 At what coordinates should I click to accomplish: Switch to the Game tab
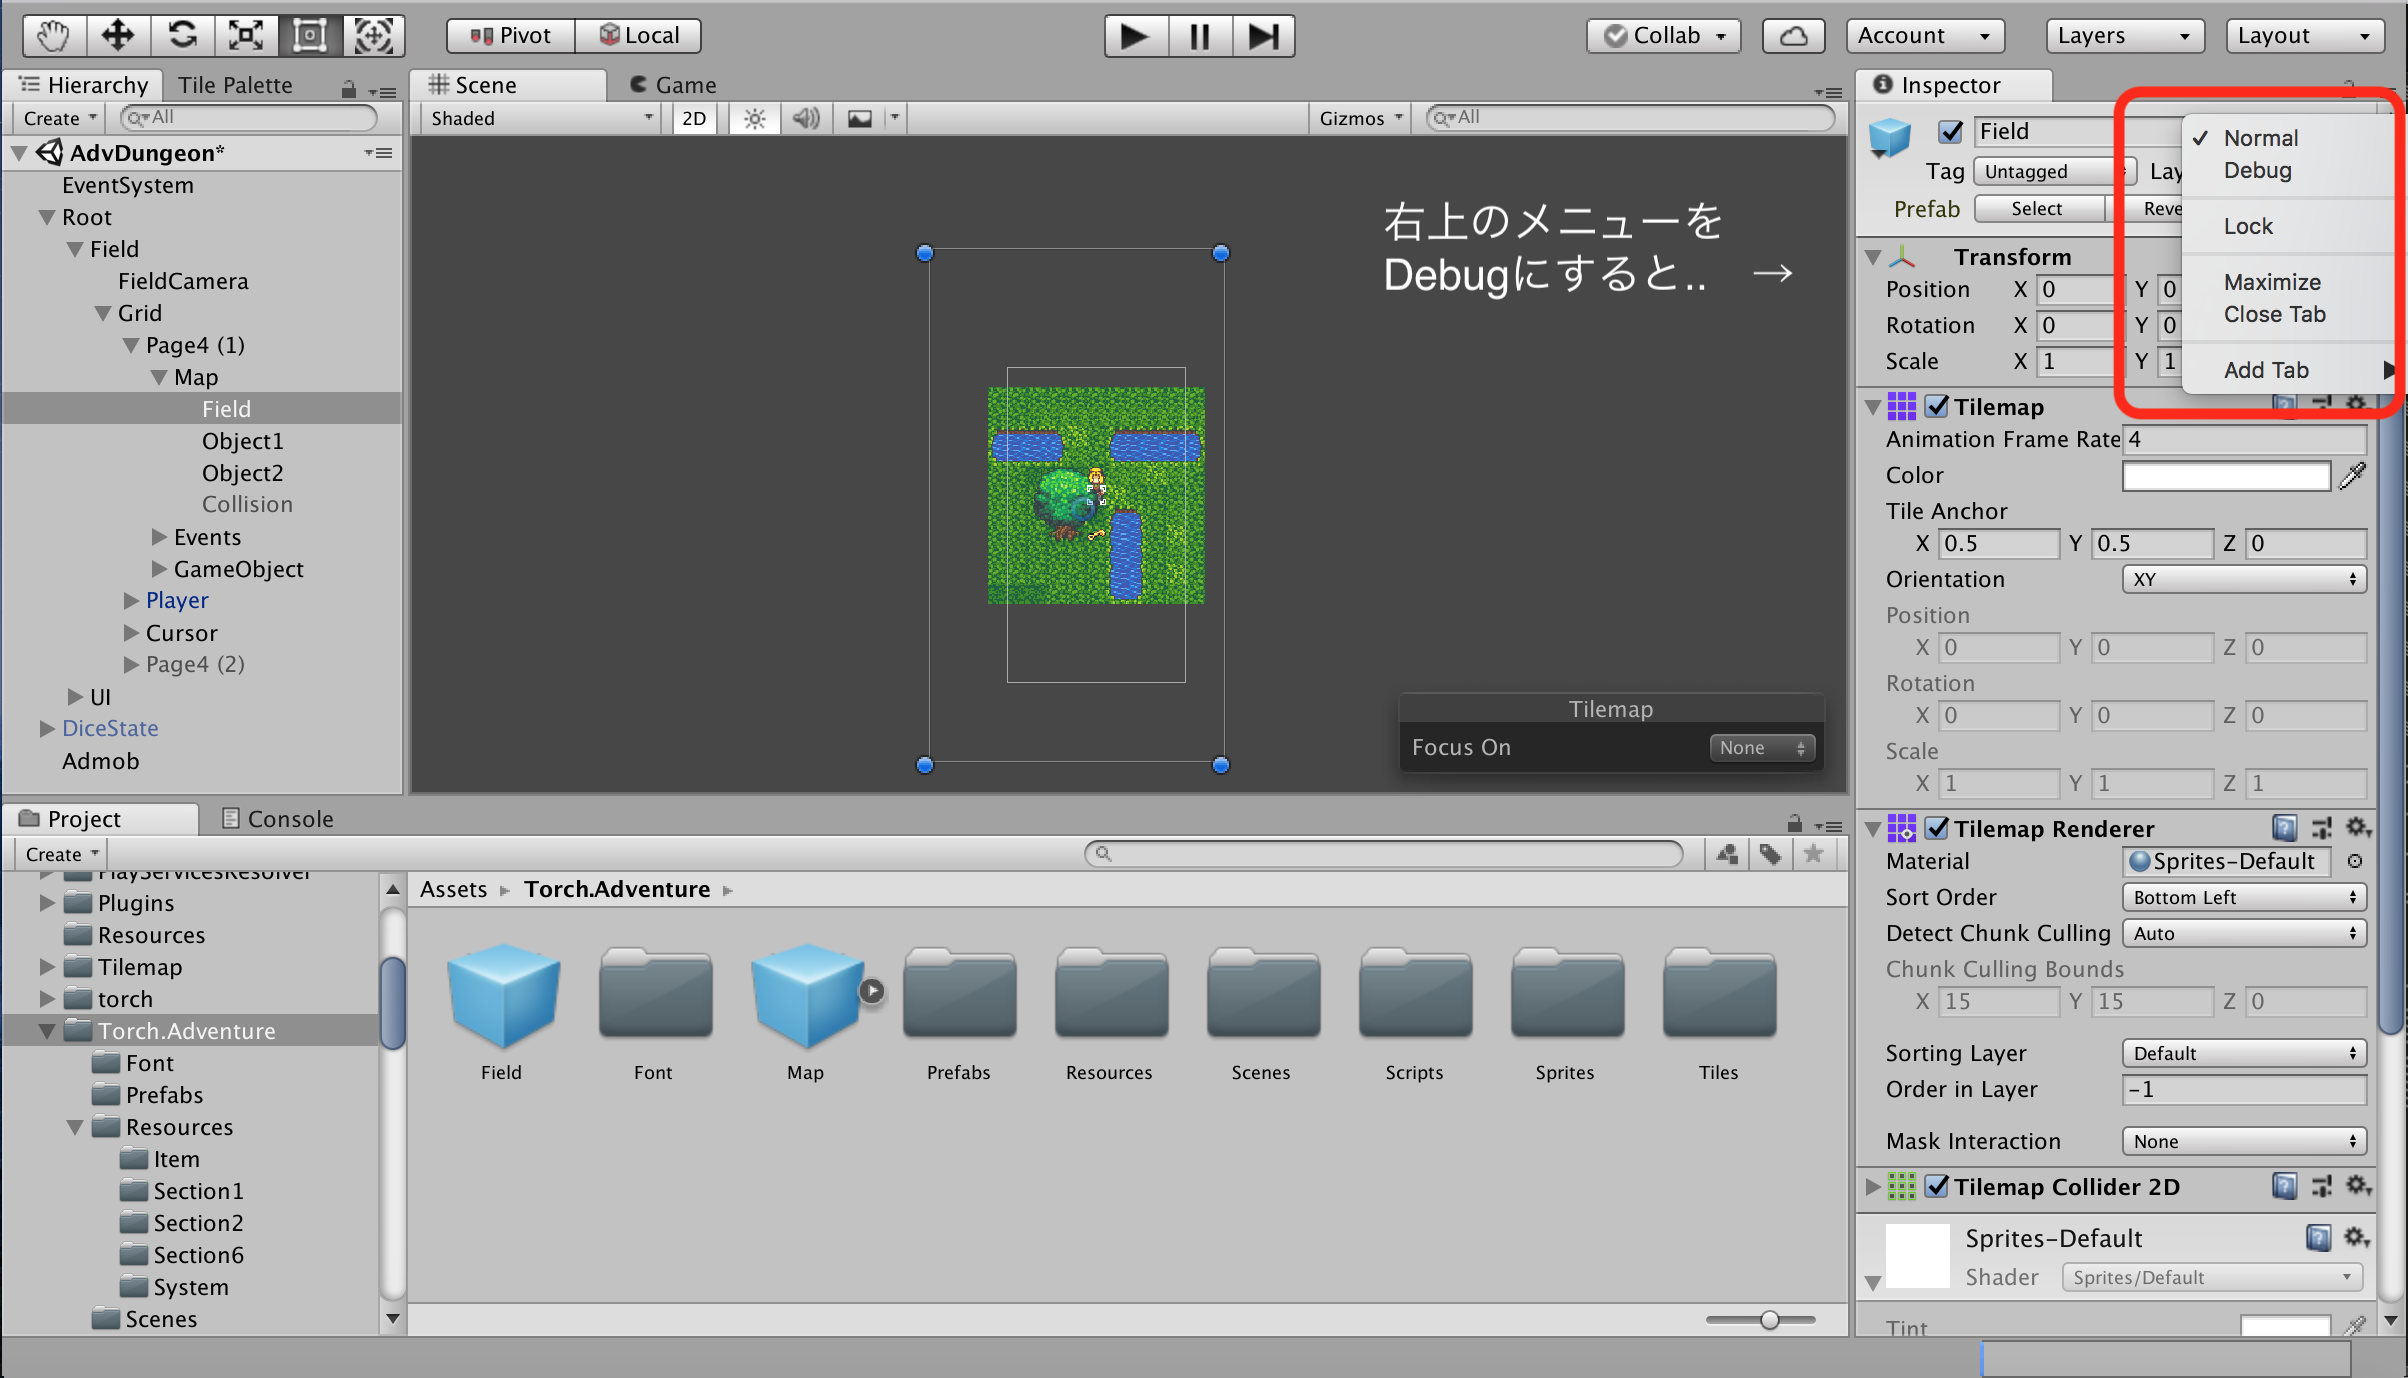coord(673,85)
